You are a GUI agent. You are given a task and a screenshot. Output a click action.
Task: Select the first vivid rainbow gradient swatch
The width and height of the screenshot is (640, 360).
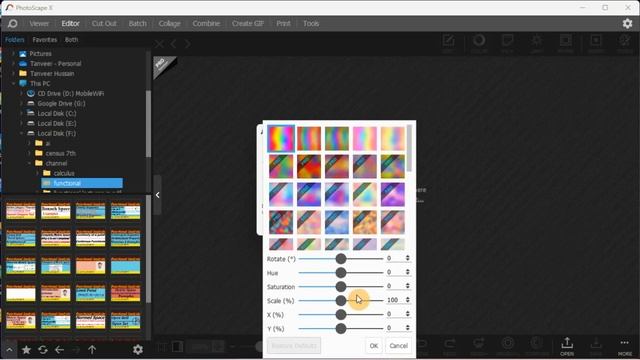[x=281, y=138]
